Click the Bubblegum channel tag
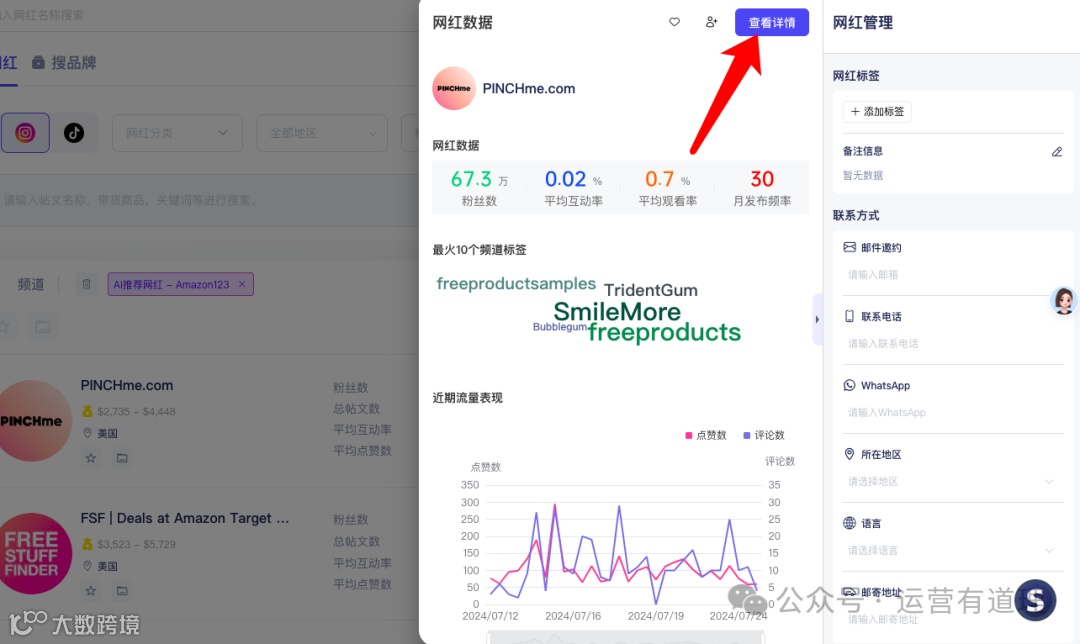Viewport: 1080px width, 644px height. [560, 327]
